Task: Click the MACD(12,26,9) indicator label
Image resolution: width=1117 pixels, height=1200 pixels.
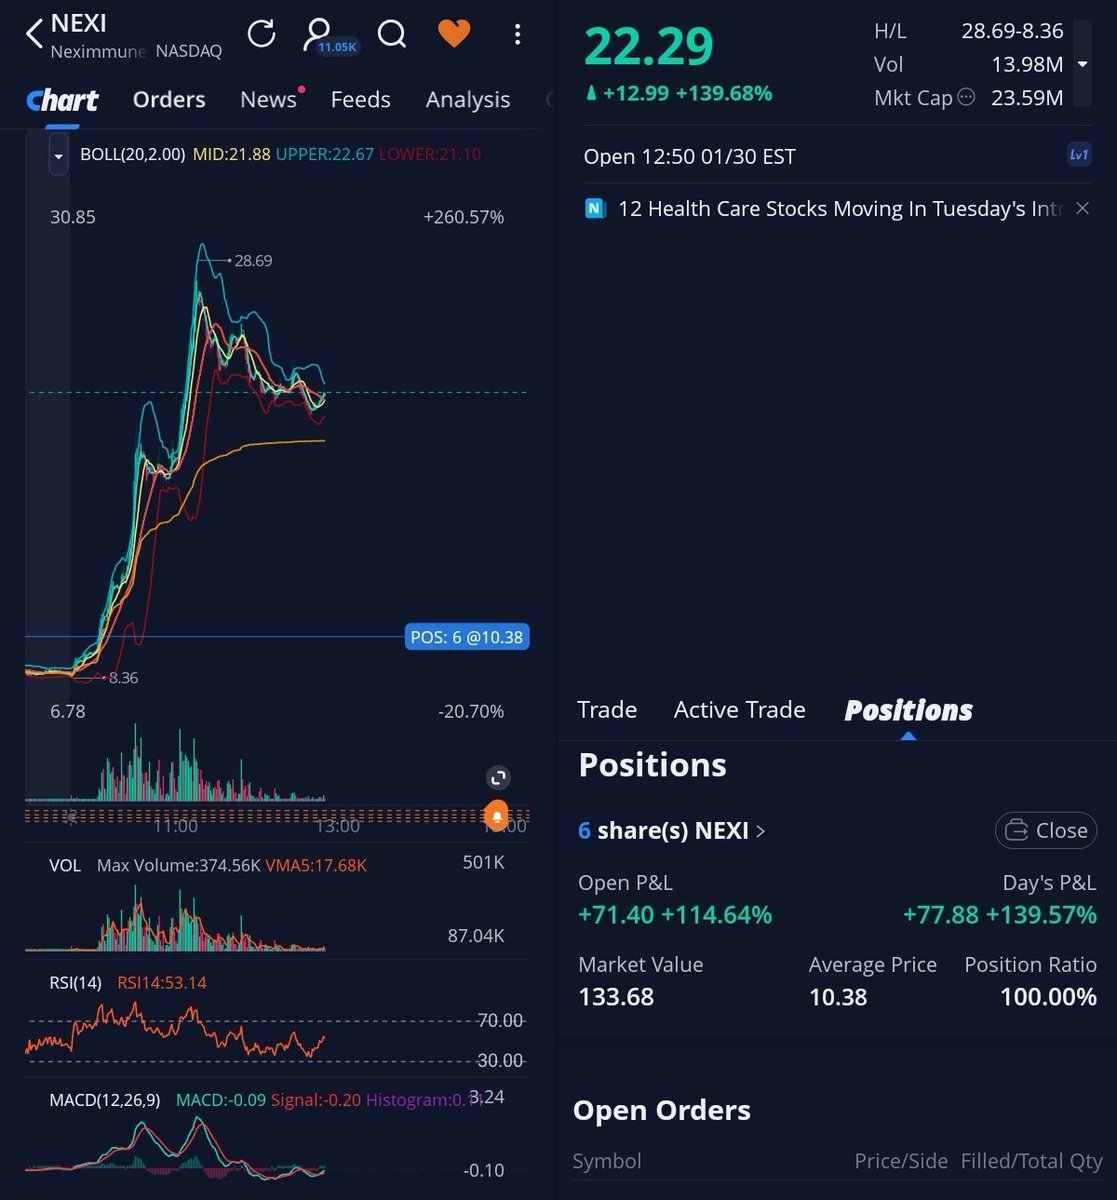Action: pos(104,1100)
